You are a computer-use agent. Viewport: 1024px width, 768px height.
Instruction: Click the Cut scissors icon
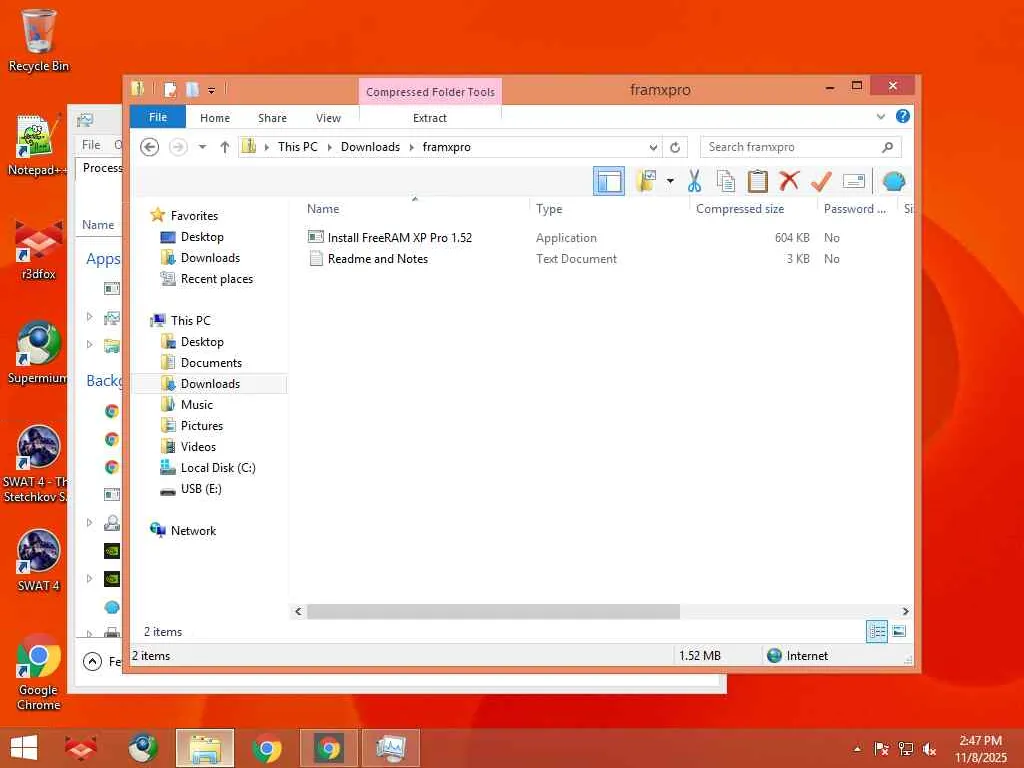pyautogui.click(x=694, y=181)
